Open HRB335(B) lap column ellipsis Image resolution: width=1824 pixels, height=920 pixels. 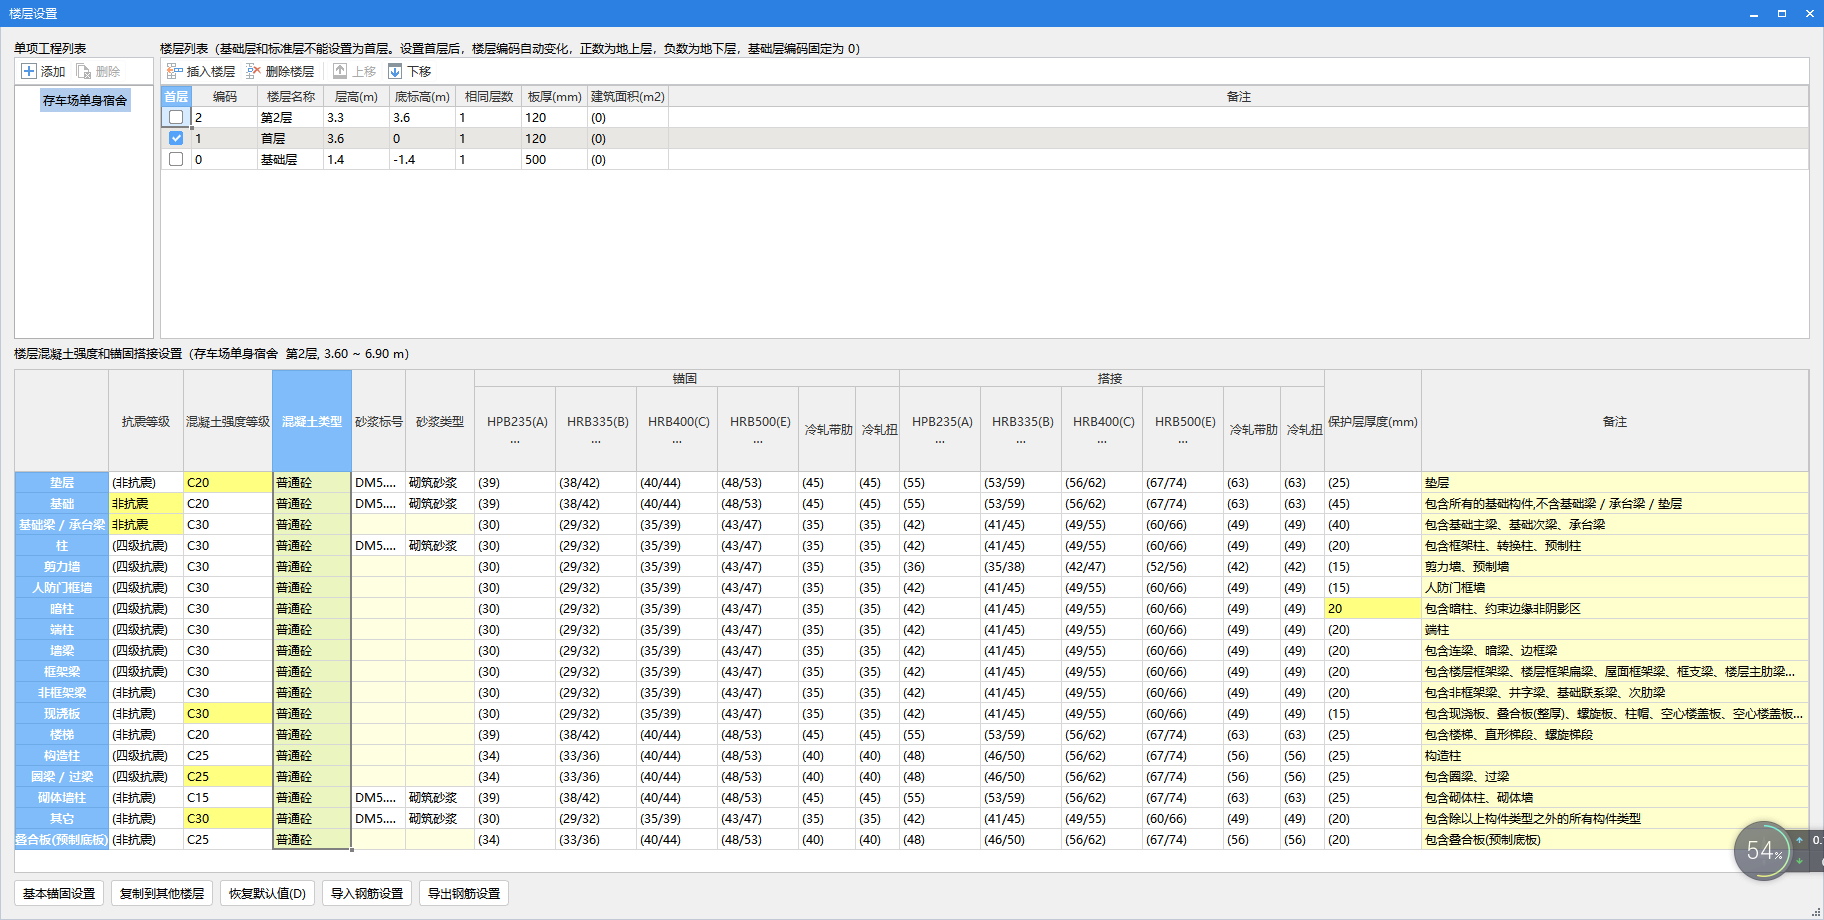(x=1021, y=441)
